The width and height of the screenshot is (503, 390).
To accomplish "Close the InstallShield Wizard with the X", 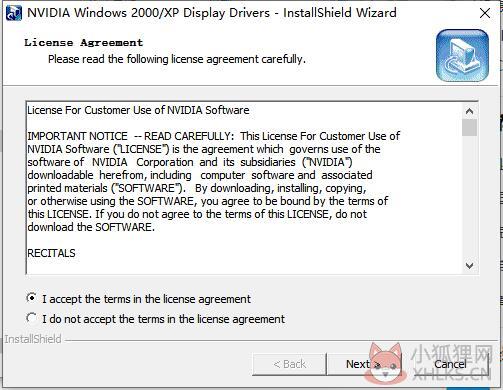I will (484, 13).
